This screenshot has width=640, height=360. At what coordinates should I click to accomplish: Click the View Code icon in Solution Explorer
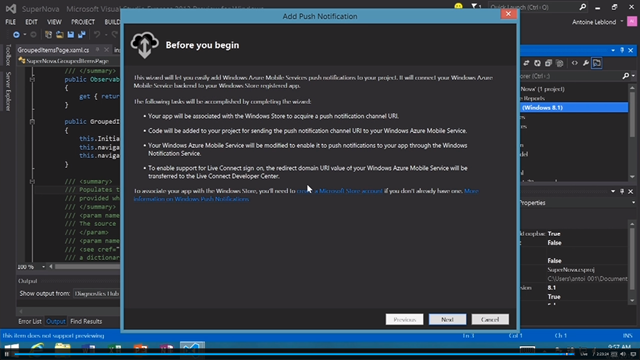point(575,63)
